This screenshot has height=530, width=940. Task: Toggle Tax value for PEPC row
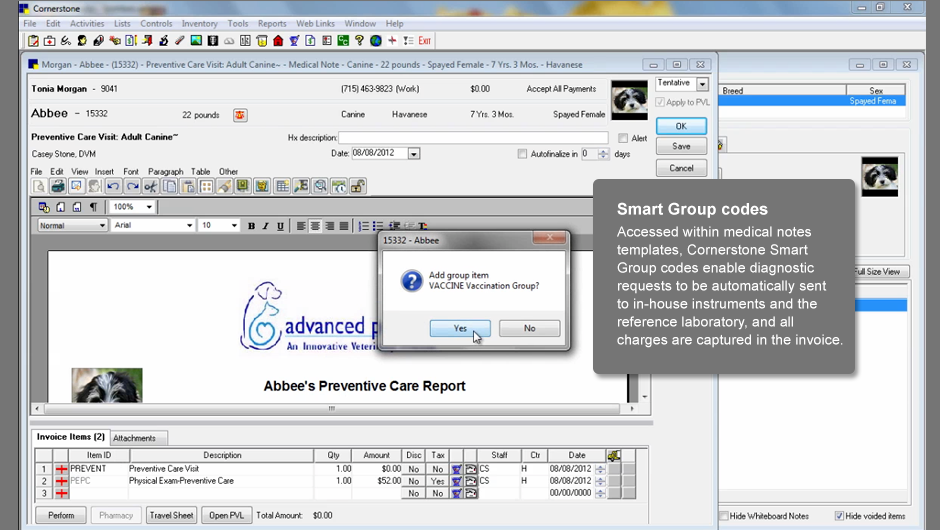pyautogui.click(x=438, y=481)
